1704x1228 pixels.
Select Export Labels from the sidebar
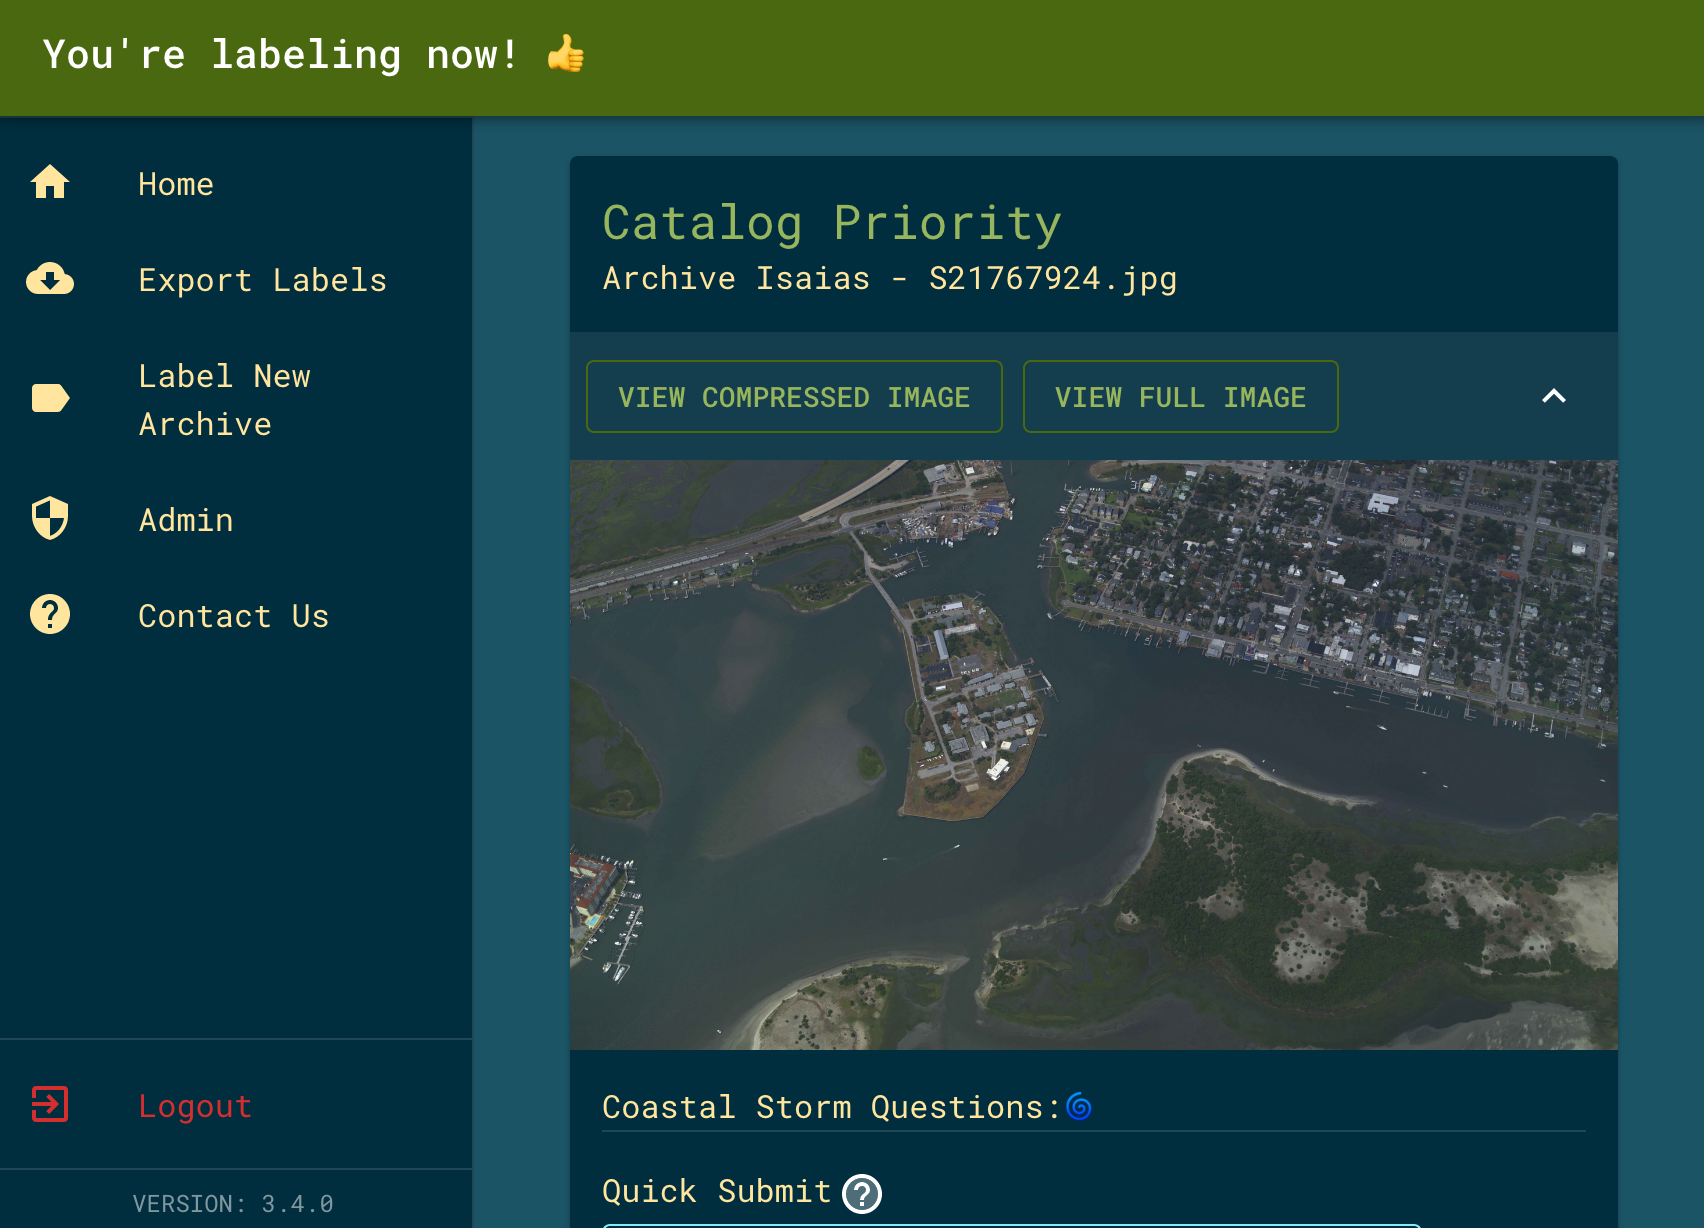[262, 280]
